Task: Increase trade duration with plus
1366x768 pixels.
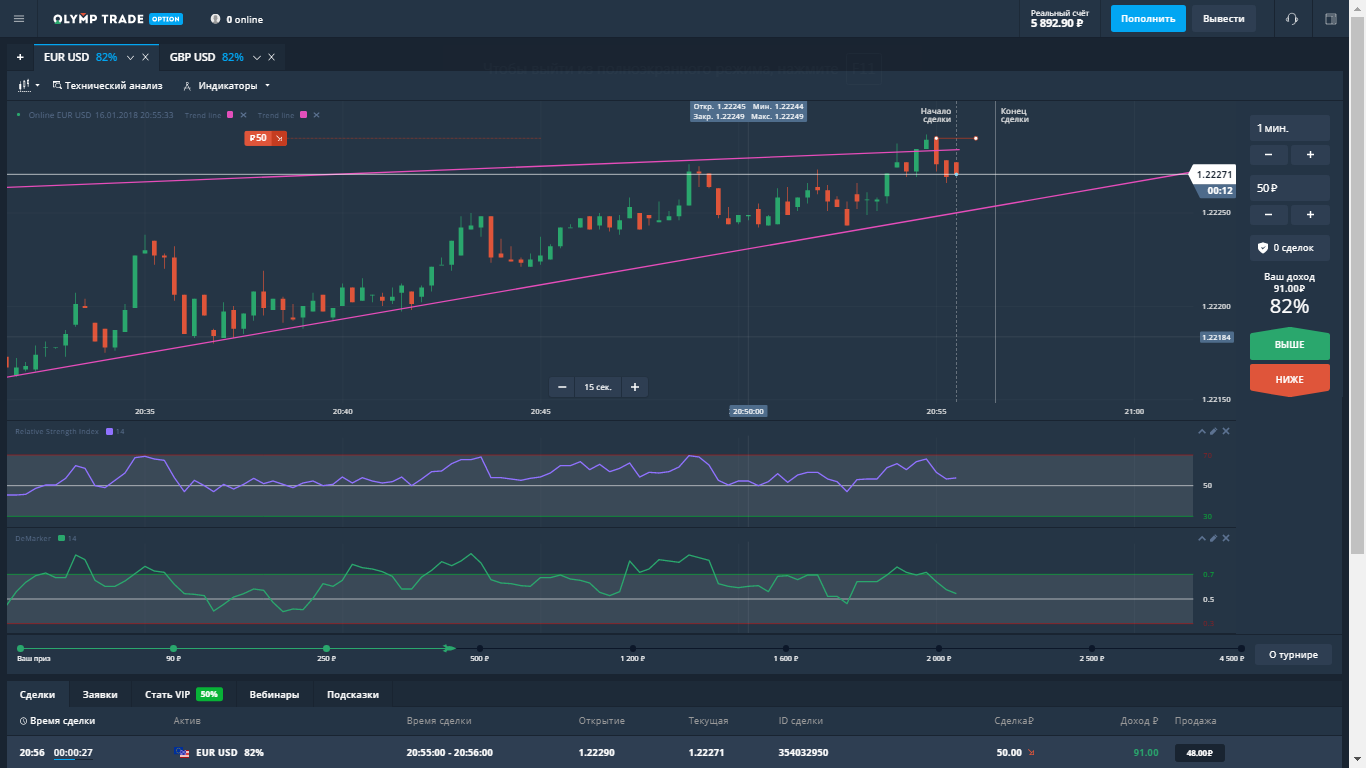Action: (x=1310, y=155)
